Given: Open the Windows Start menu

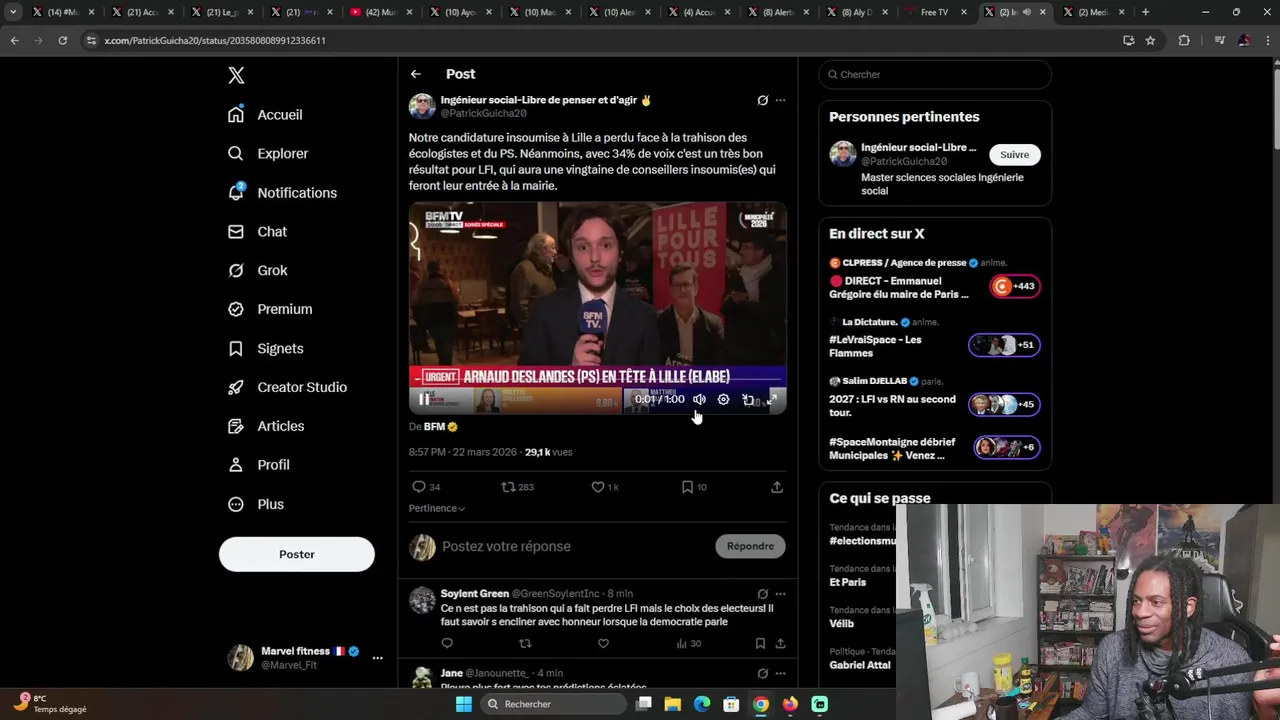Looking at the screenshot, I should point(463,704).
